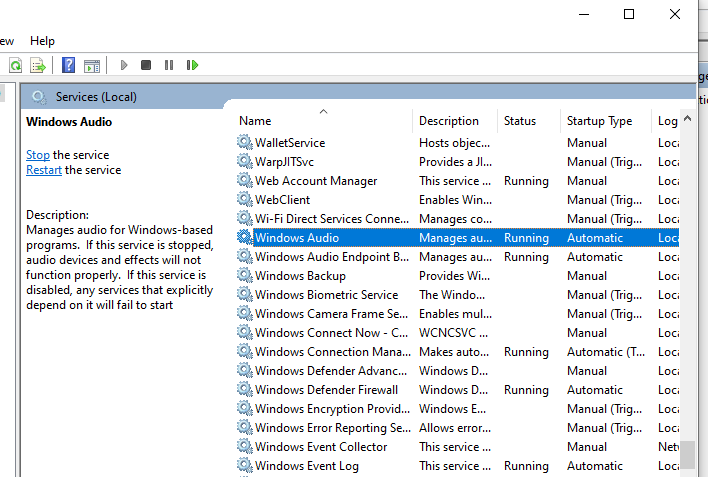The height and width of the screenshot is (477, 708).
Task: Click the Restart the service link
Action: click(44, 170)
